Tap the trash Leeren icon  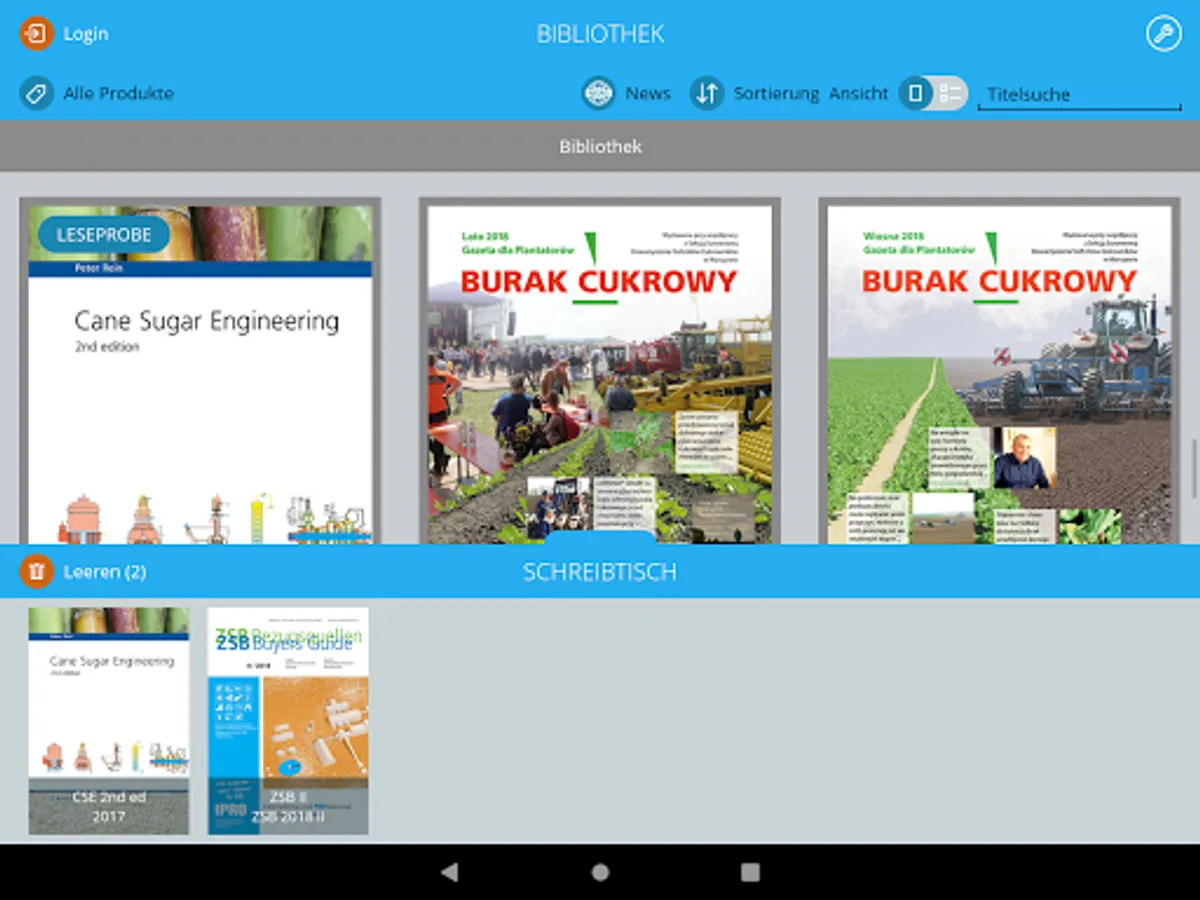pos(37,572)
